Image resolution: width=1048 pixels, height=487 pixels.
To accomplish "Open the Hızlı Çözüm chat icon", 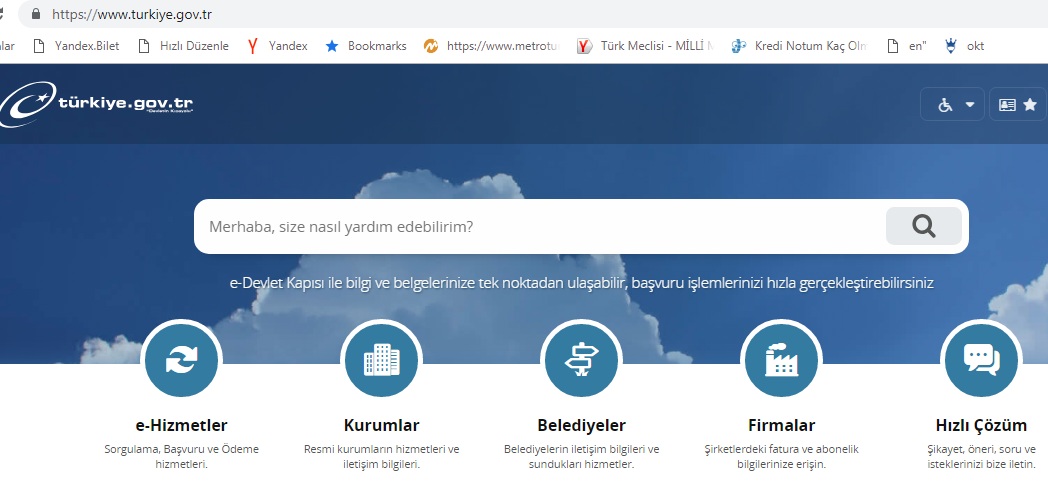I will pos(981,359).
